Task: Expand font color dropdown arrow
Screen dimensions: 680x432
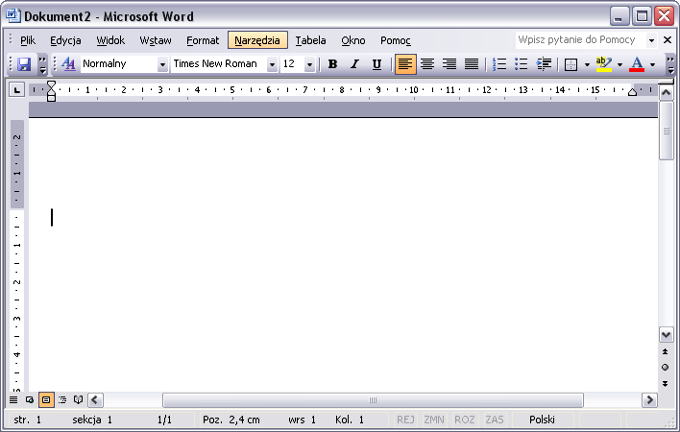Action: coord(652,65)
